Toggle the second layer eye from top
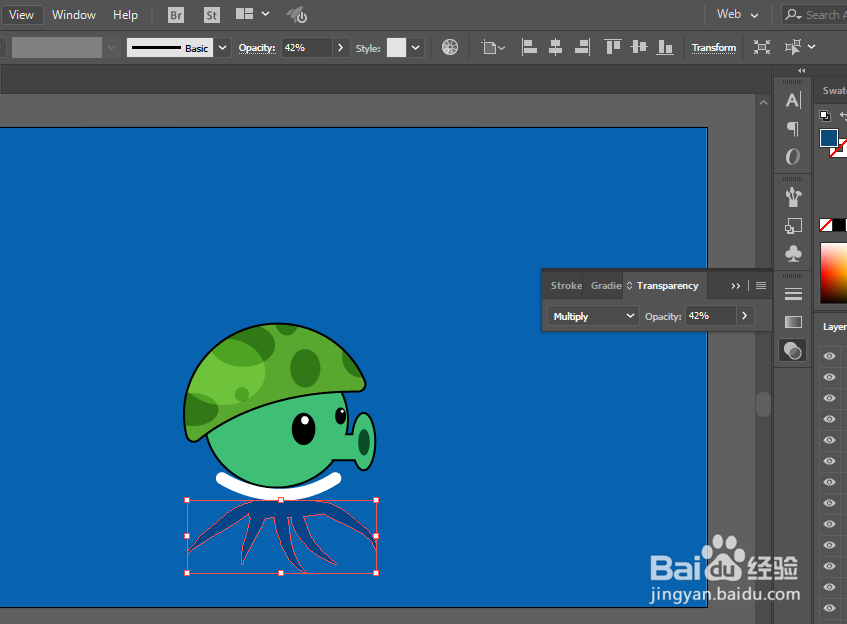The height and width of the screenshot is (624, 847). point(829,377)
